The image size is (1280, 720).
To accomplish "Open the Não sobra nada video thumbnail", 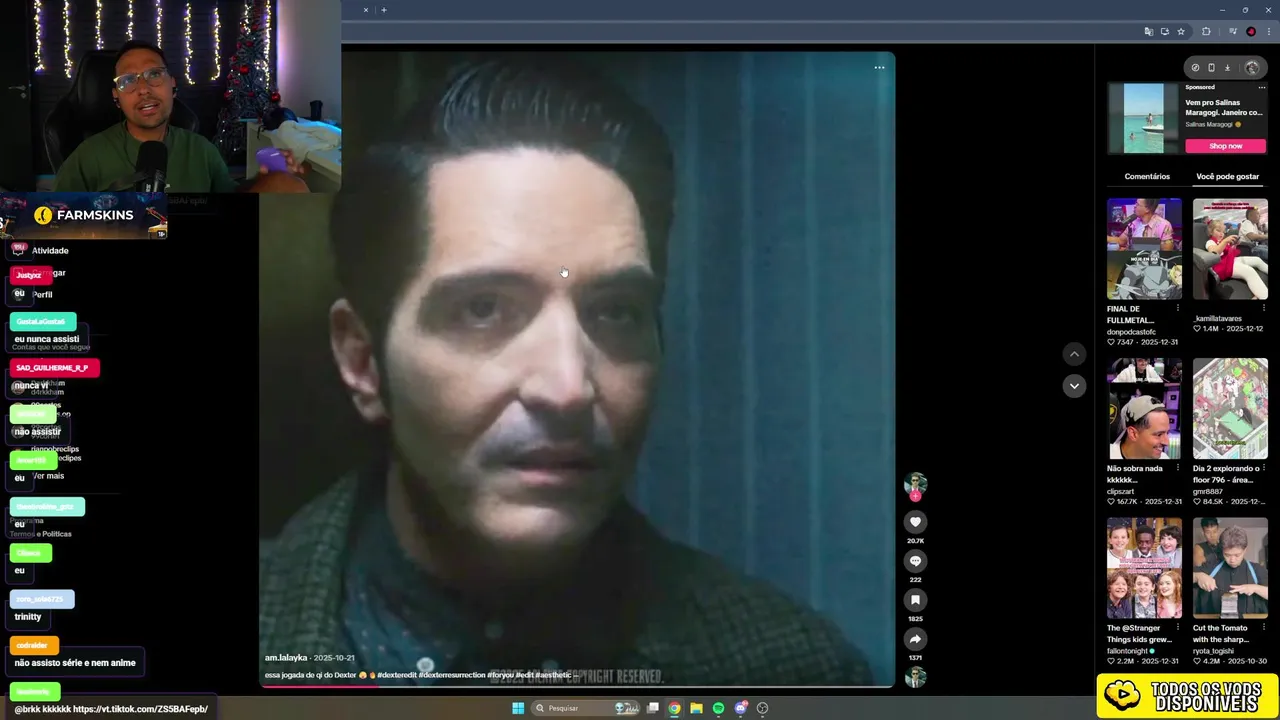I will click(x=1144, y=409).
